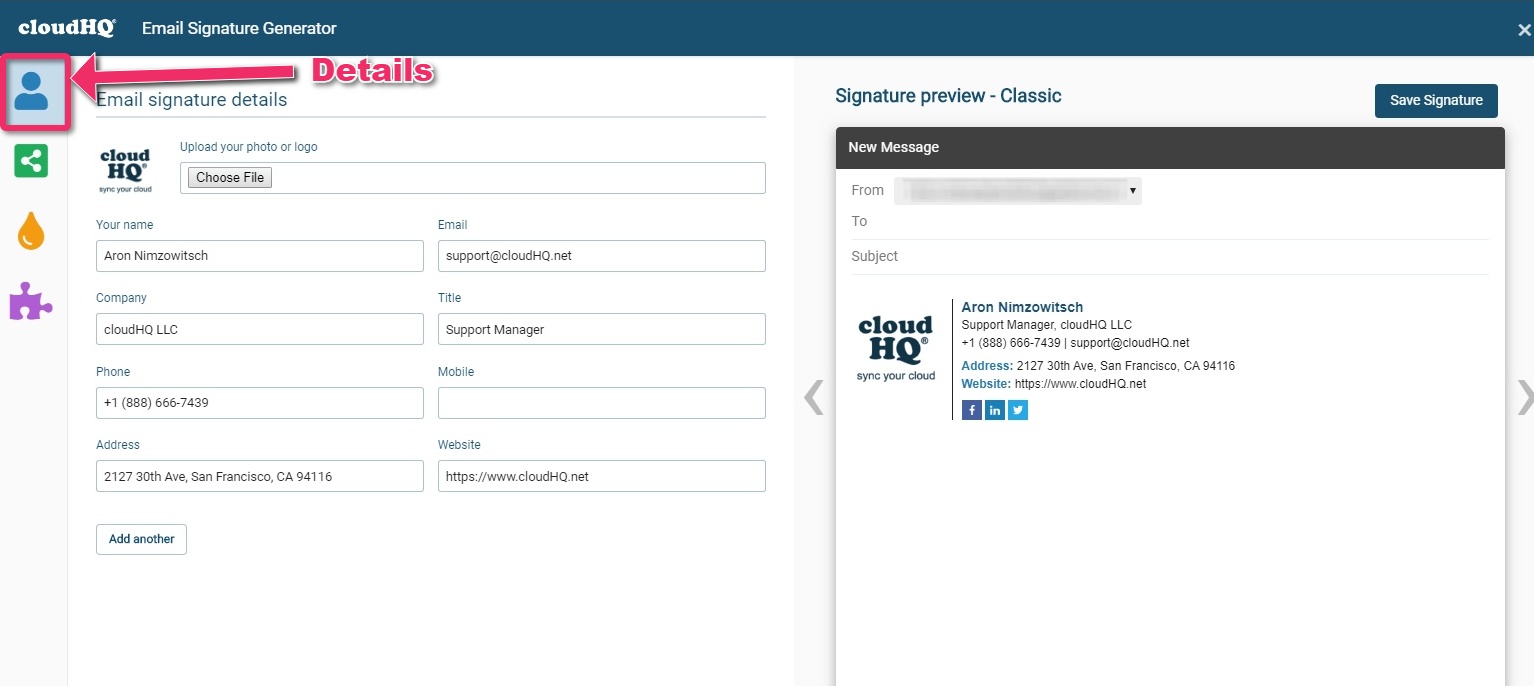The image size is (1534, 686).
Task: Open the cloudHQ.net website link in preview
Action: pyautogui.click(x=1078, y=383)
